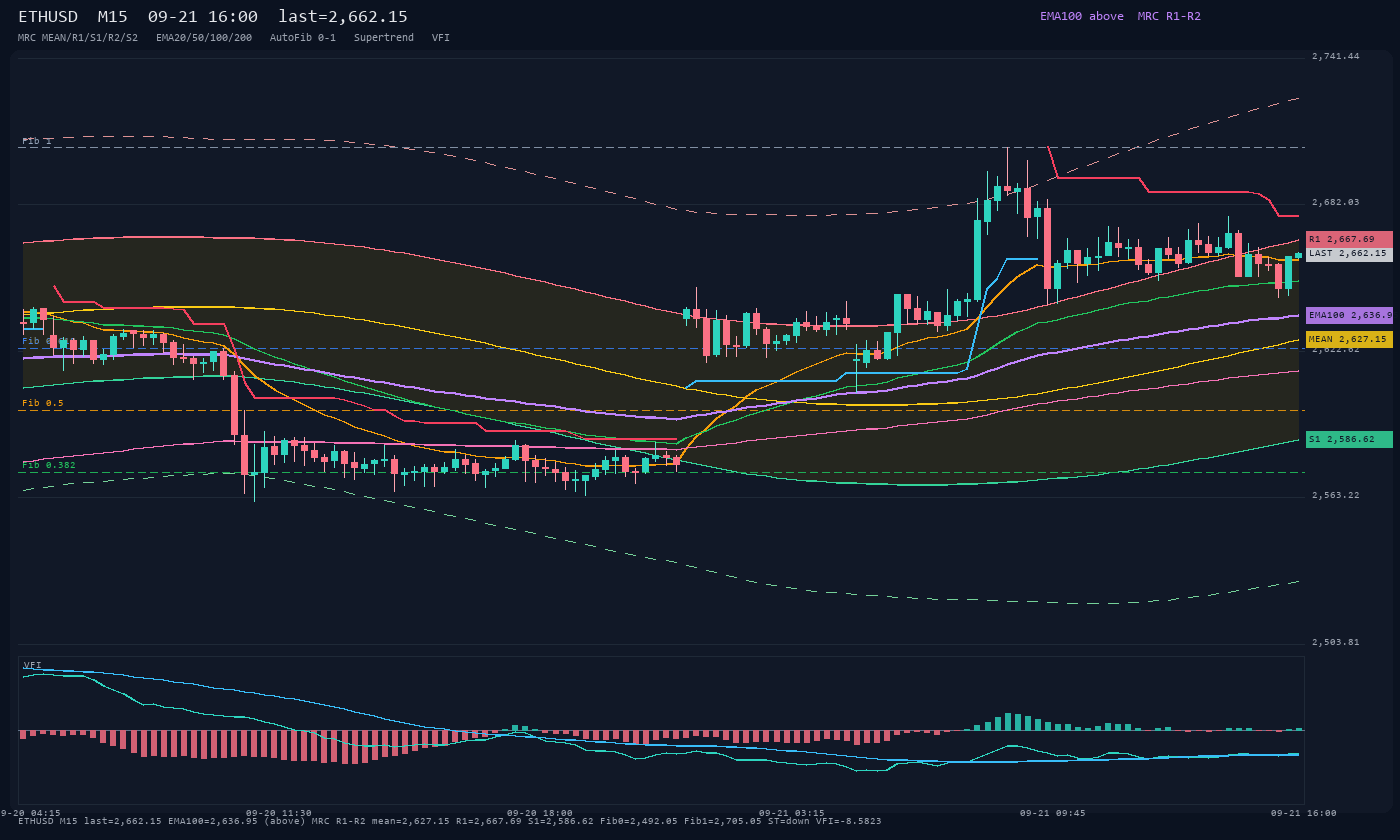Click the Fib 1 level label
Screen dimensions: 1400x840
click(x=37, y=141)
